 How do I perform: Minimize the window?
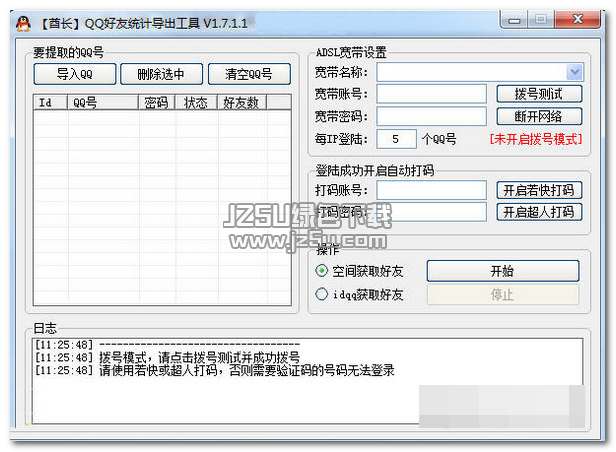coord(514,20)
